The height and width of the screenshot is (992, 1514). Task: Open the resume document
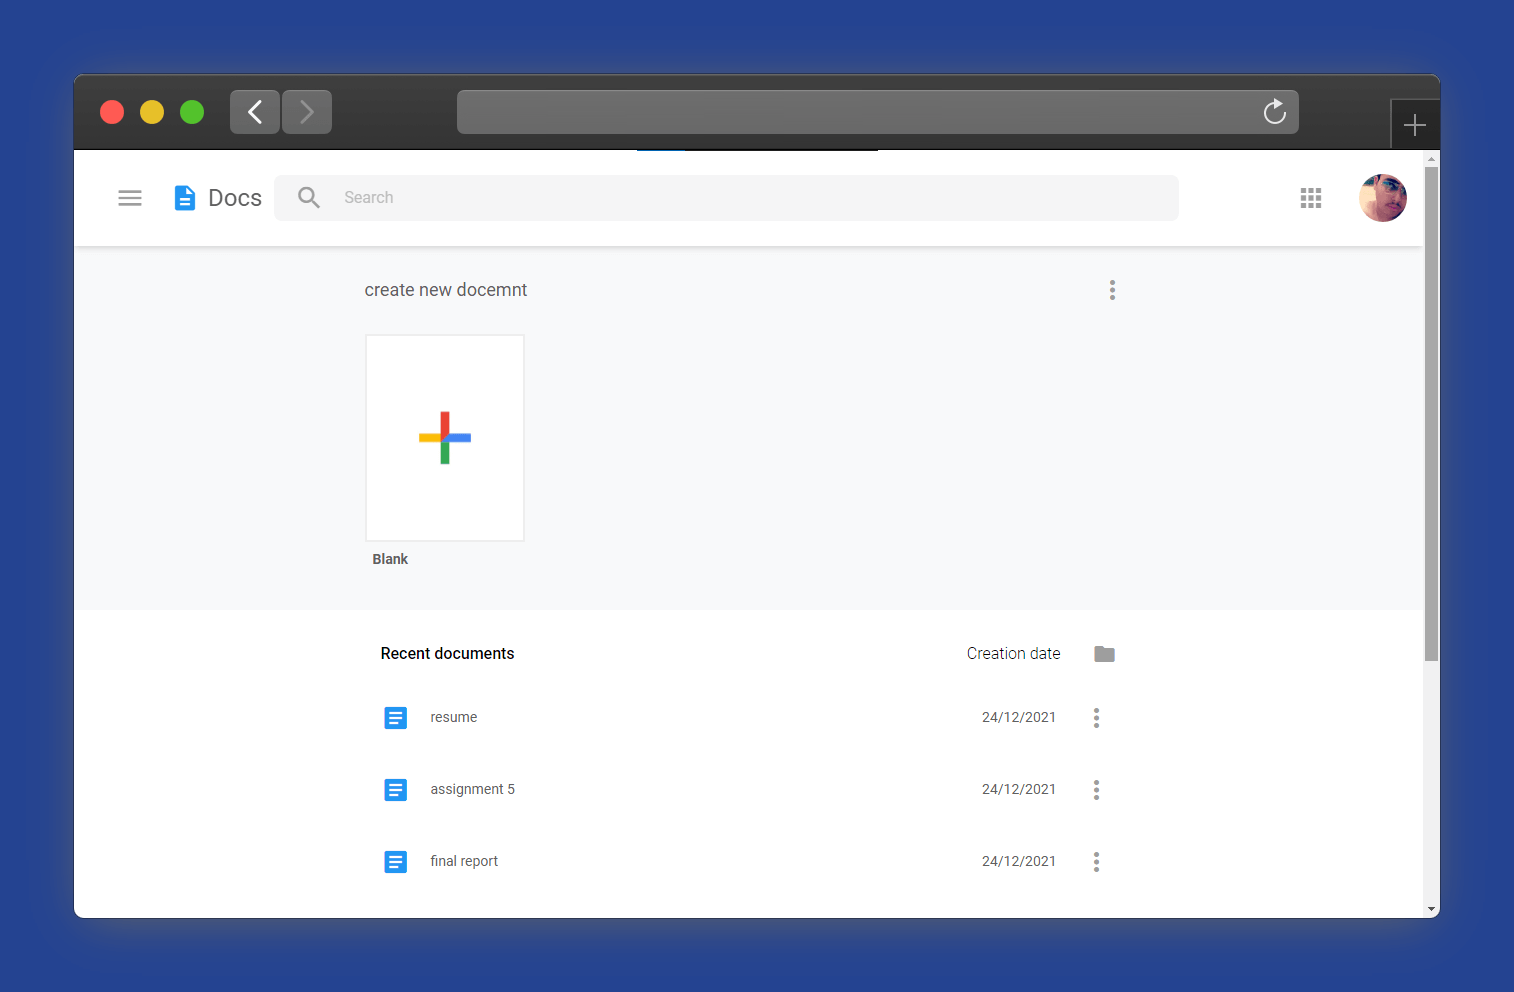pos(454,718)
